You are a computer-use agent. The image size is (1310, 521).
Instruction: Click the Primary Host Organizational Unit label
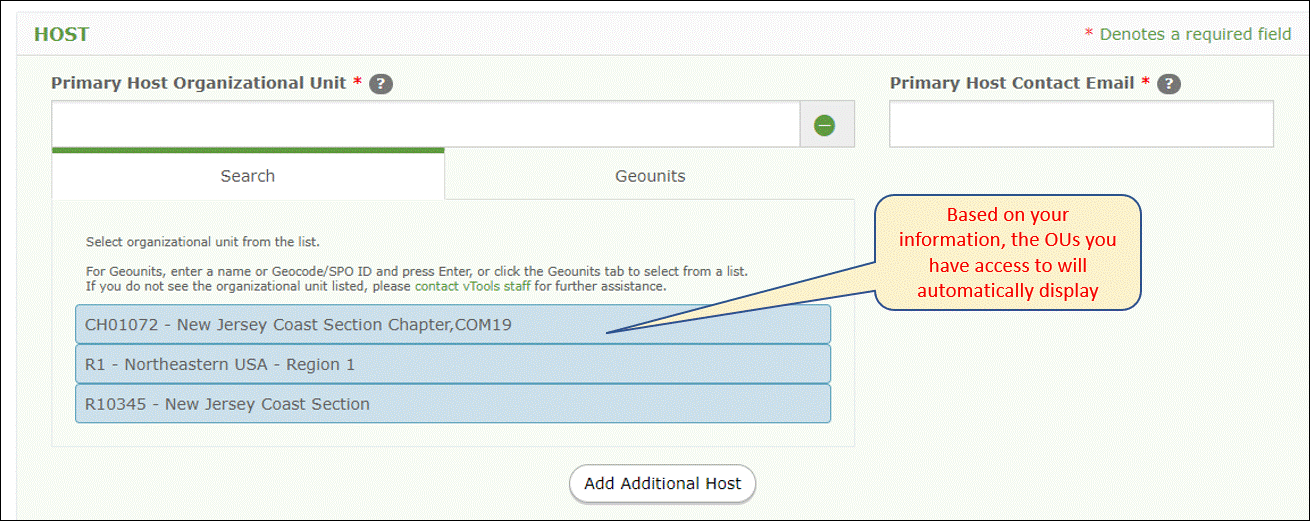(199, 83)
